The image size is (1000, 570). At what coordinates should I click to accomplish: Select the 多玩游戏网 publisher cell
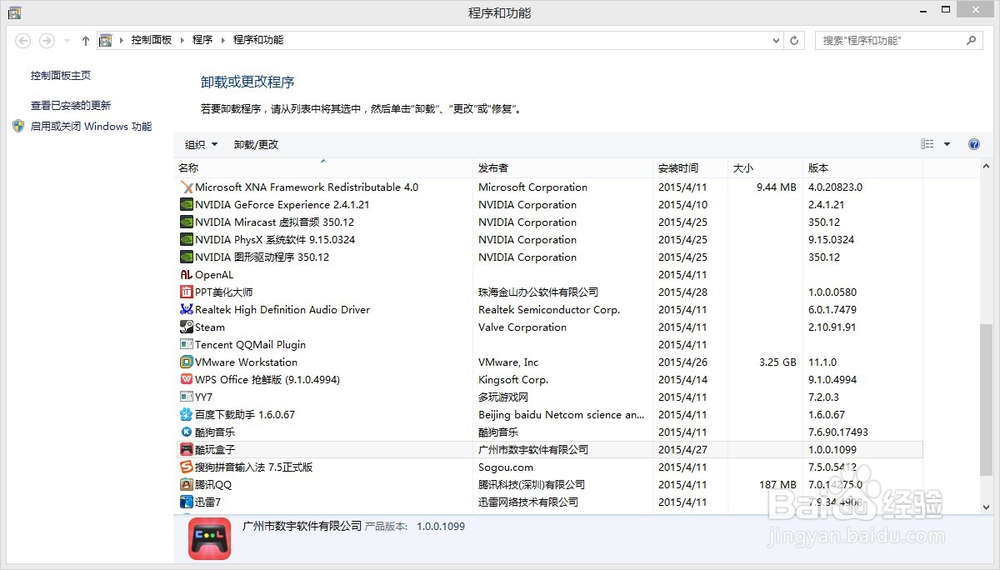(x=503, y=397)
